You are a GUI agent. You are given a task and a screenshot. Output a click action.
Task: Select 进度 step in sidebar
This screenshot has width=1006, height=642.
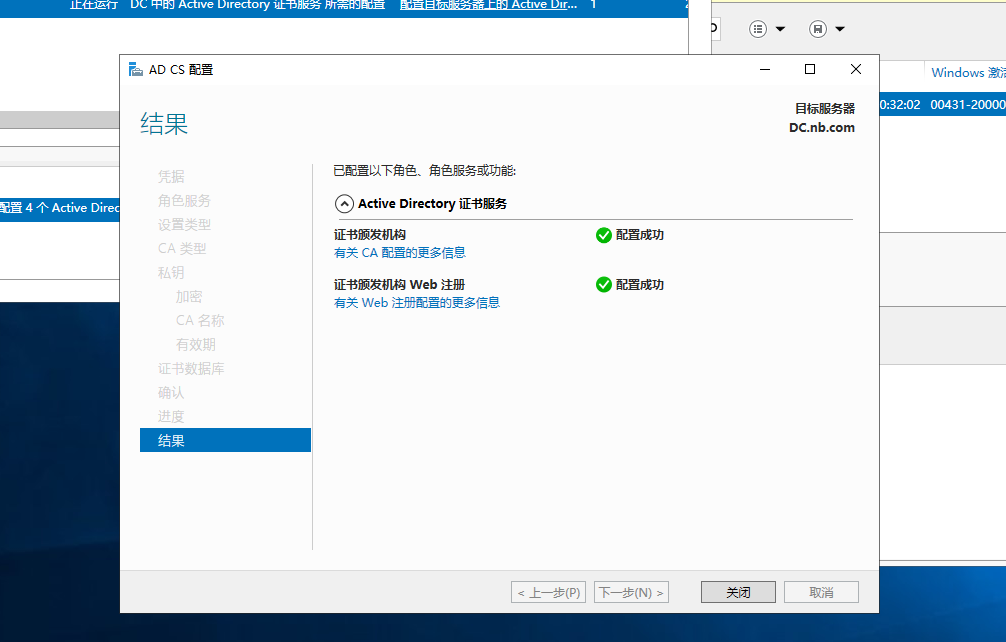pyautogui.click(x=171, y=416)
